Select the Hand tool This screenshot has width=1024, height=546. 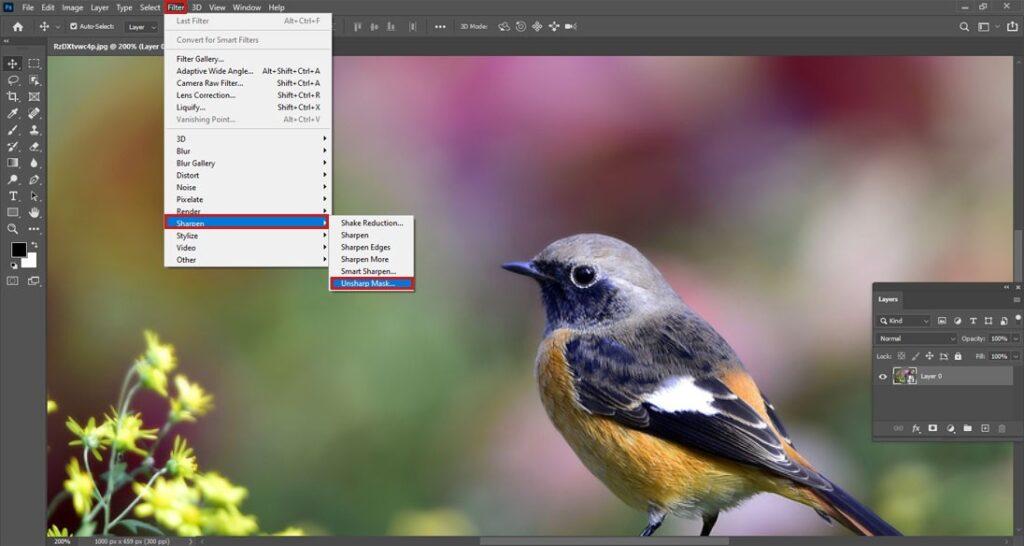34,212
